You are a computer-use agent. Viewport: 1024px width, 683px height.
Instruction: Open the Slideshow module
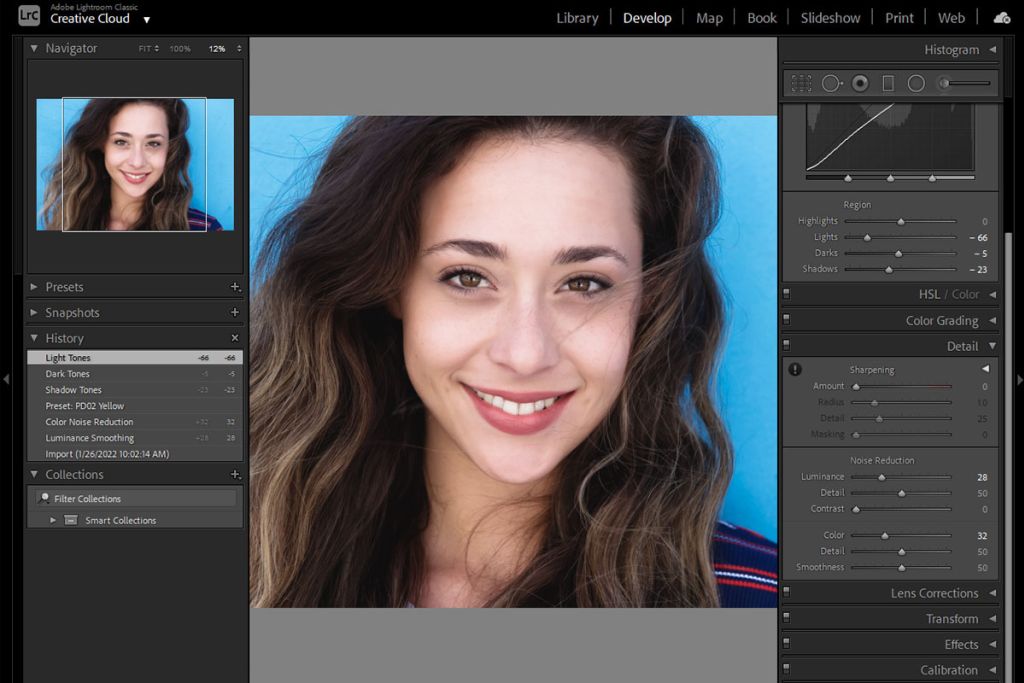click(x=830, y=17)
